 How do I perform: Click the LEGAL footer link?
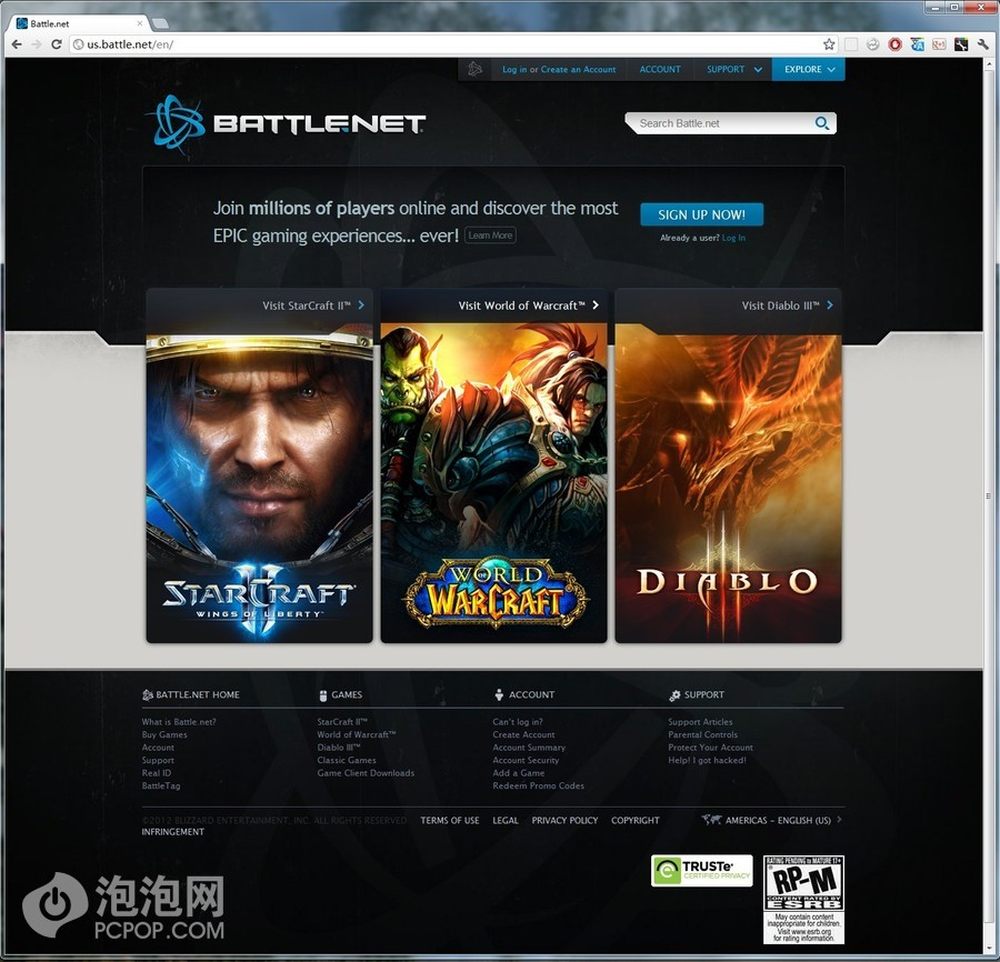tap(505, 820)
